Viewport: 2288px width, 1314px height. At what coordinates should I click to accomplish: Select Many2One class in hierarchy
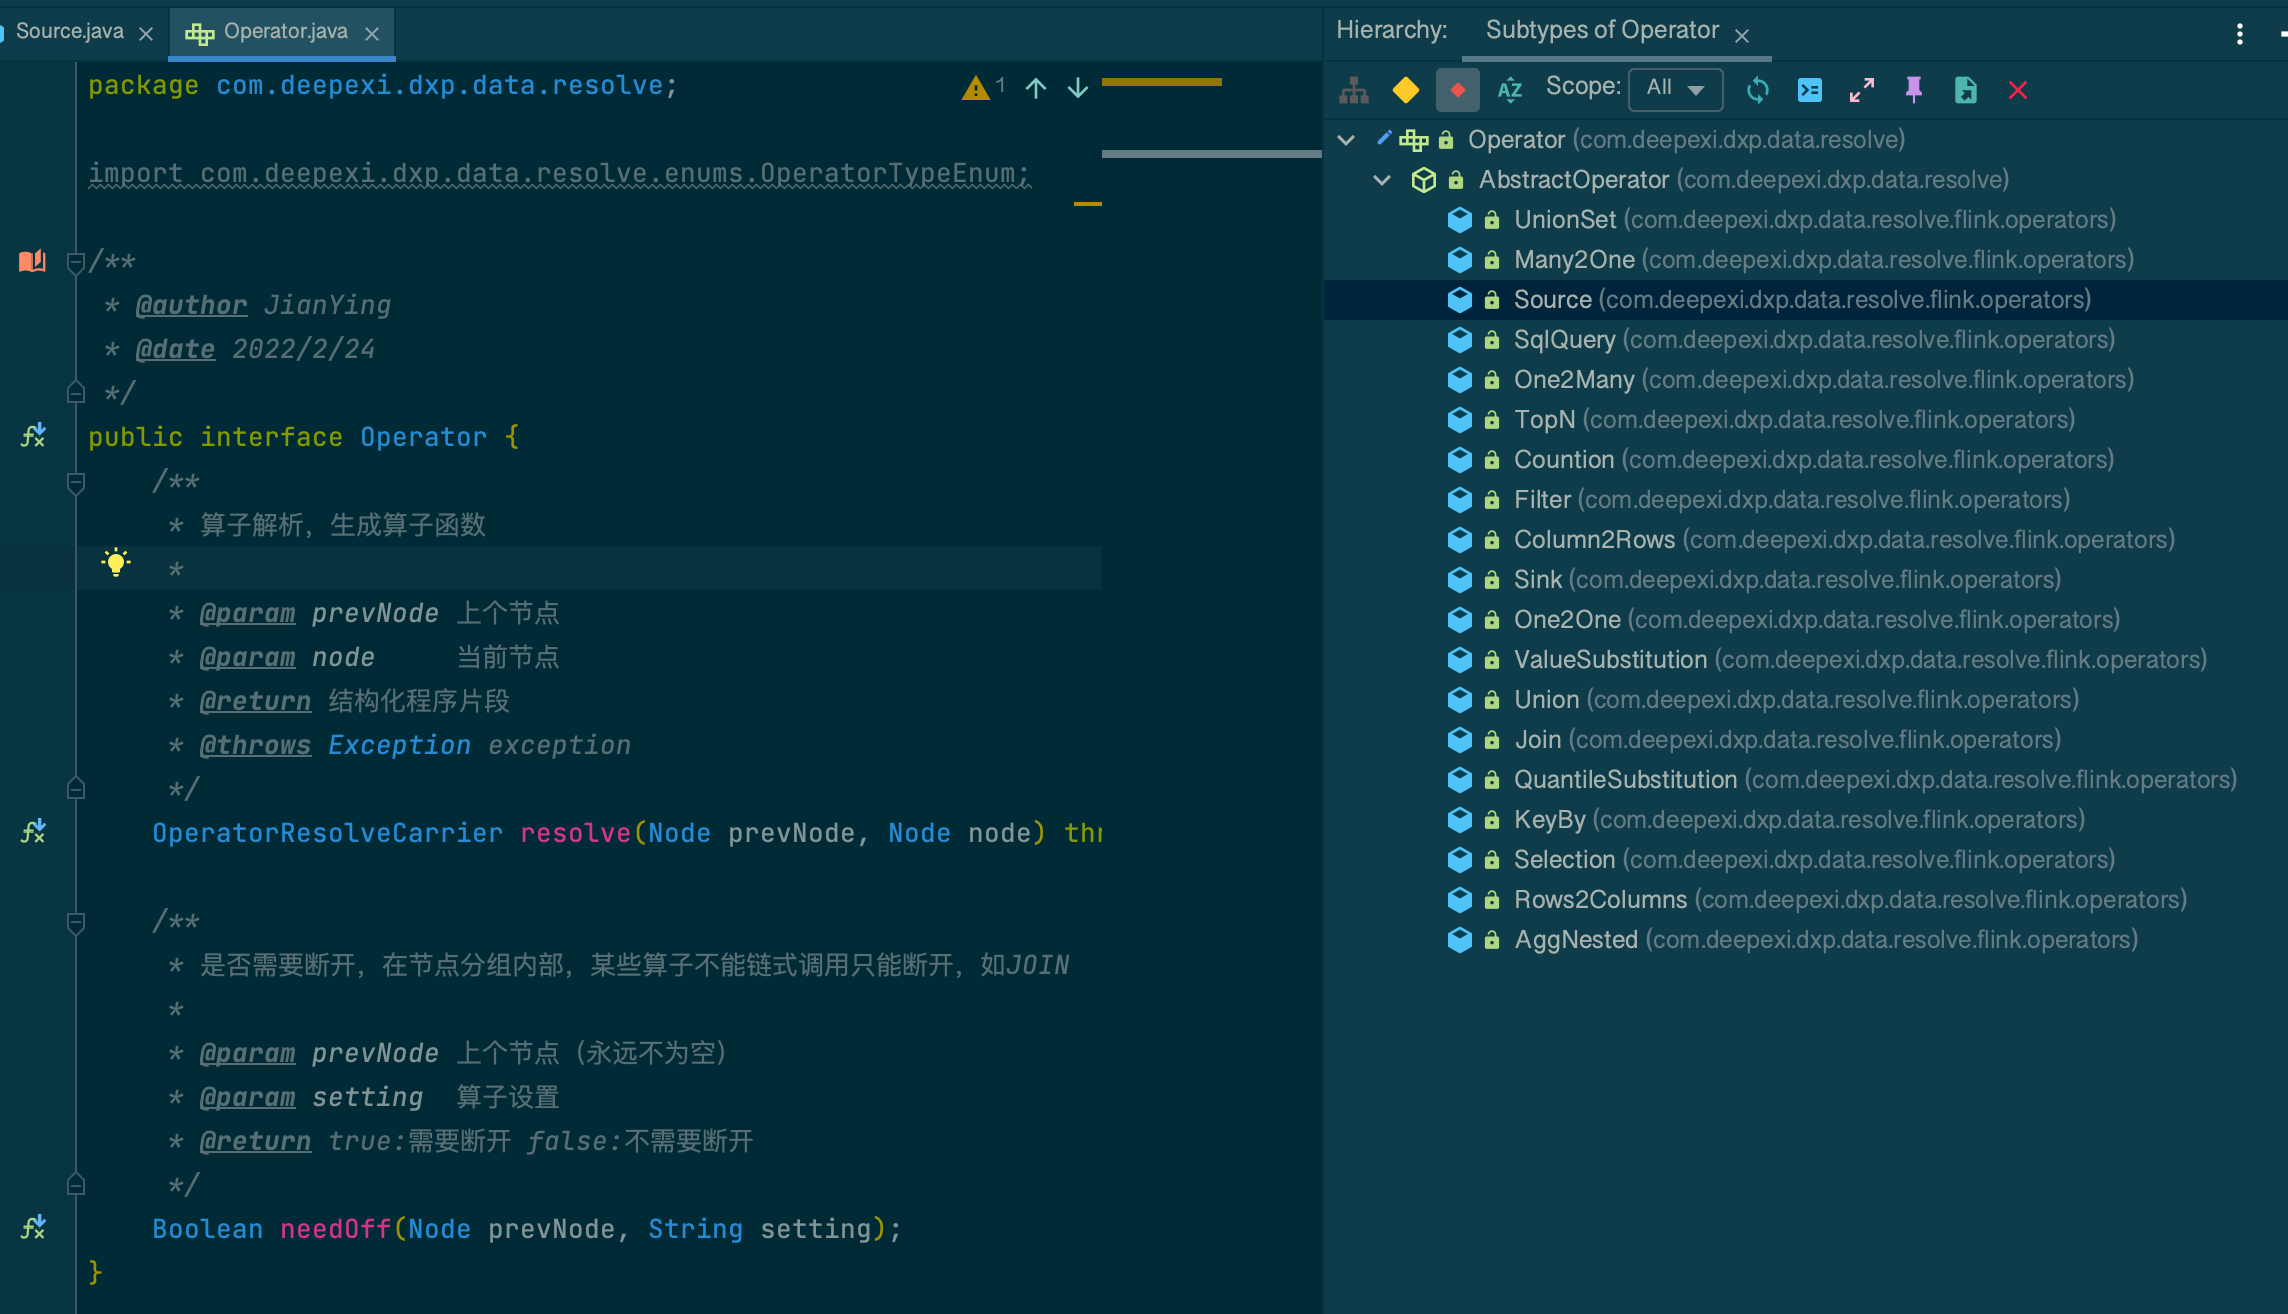tap(1823, 259)
